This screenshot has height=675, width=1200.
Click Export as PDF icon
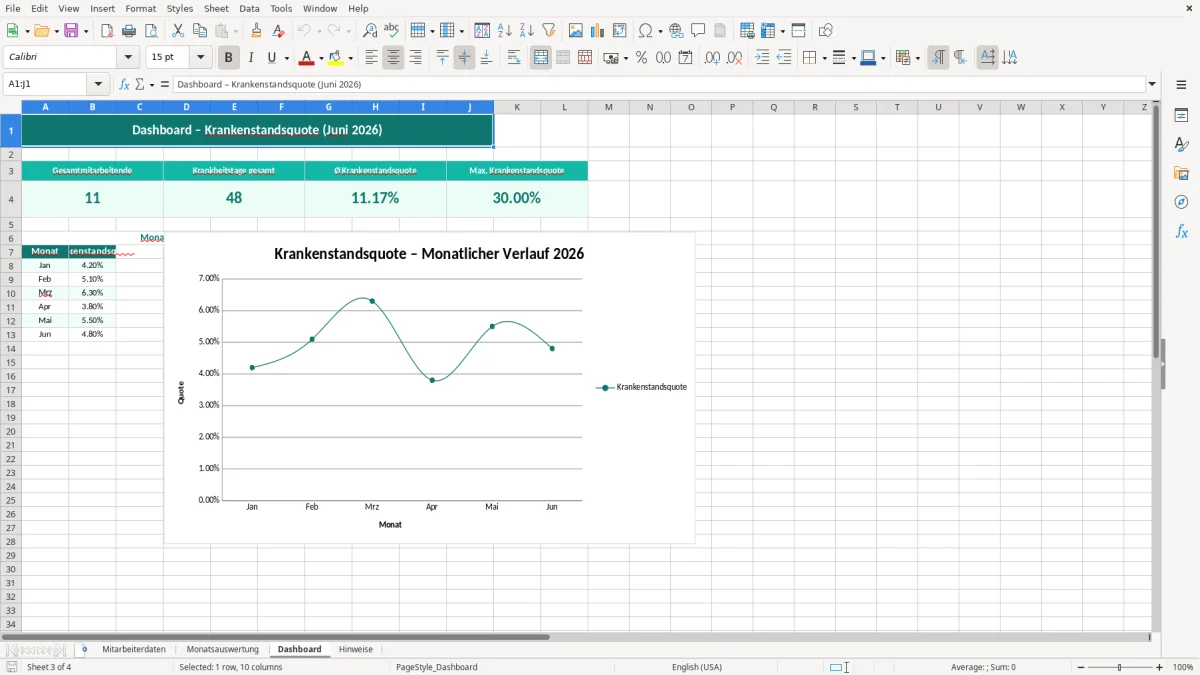[x=107, y=31]
